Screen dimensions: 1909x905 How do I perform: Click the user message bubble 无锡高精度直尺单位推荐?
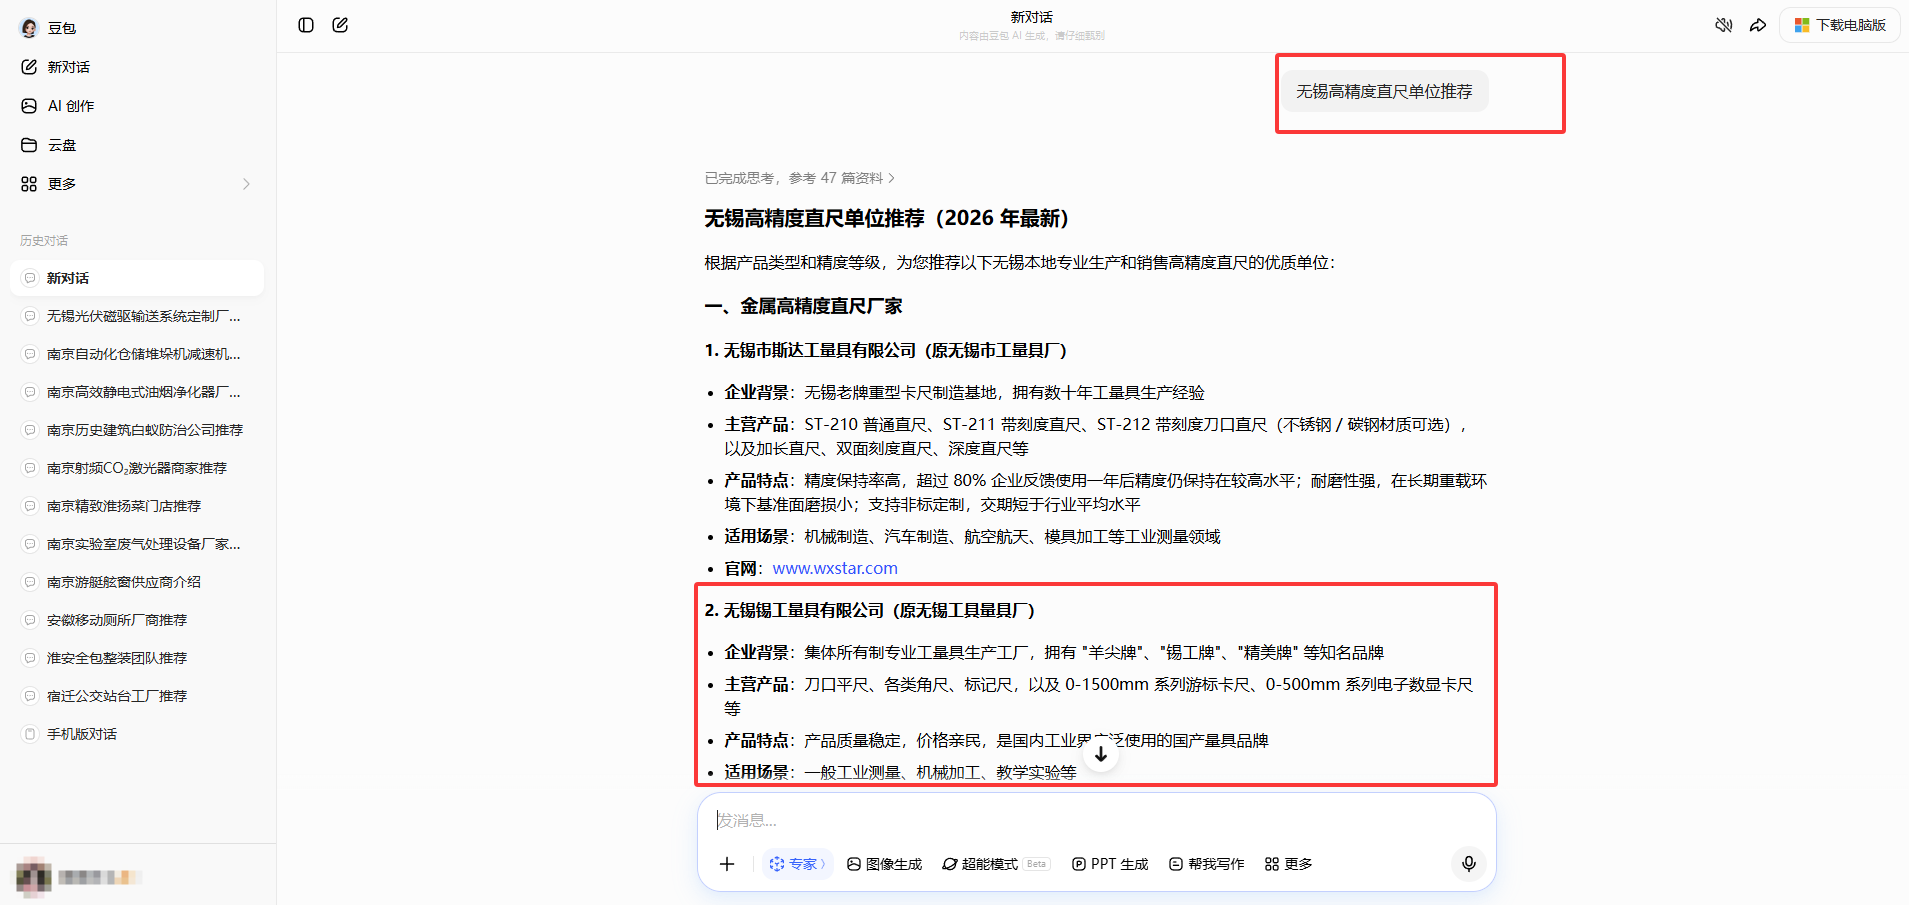pyautogui.click(x=1384, y=91)
